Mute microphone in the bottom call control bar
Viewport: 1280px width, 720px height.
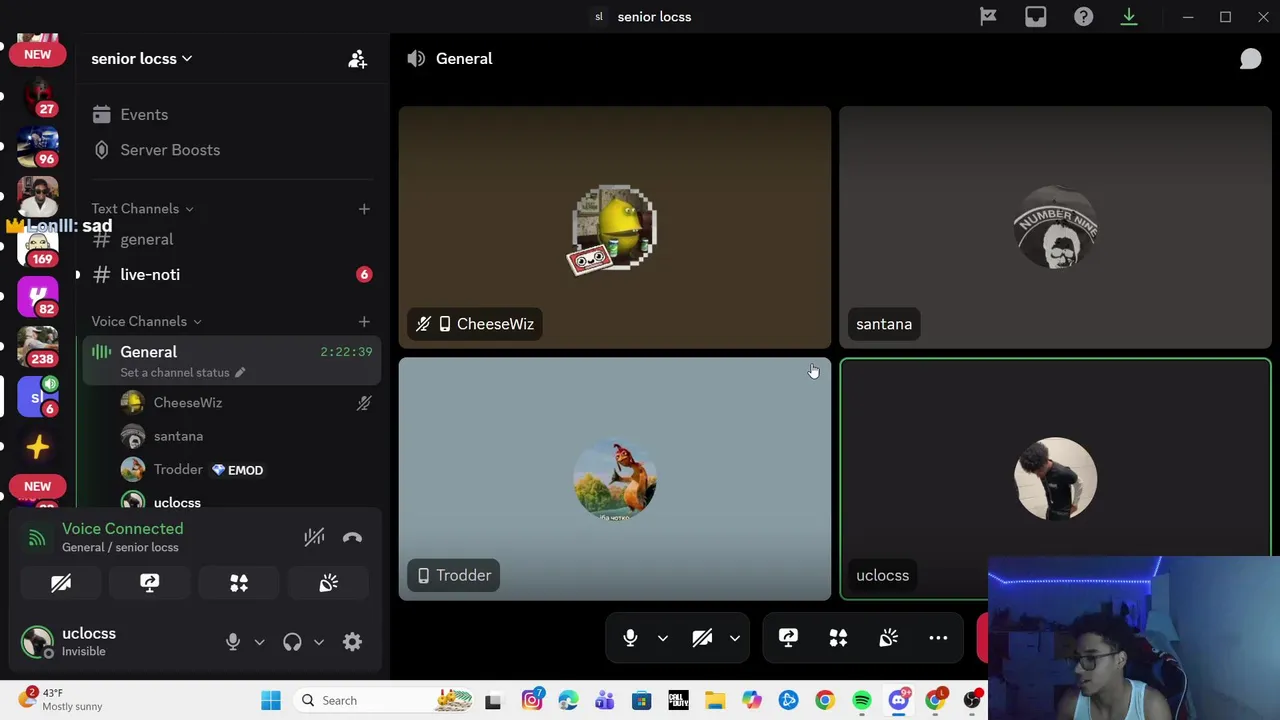tap(630, 638)
